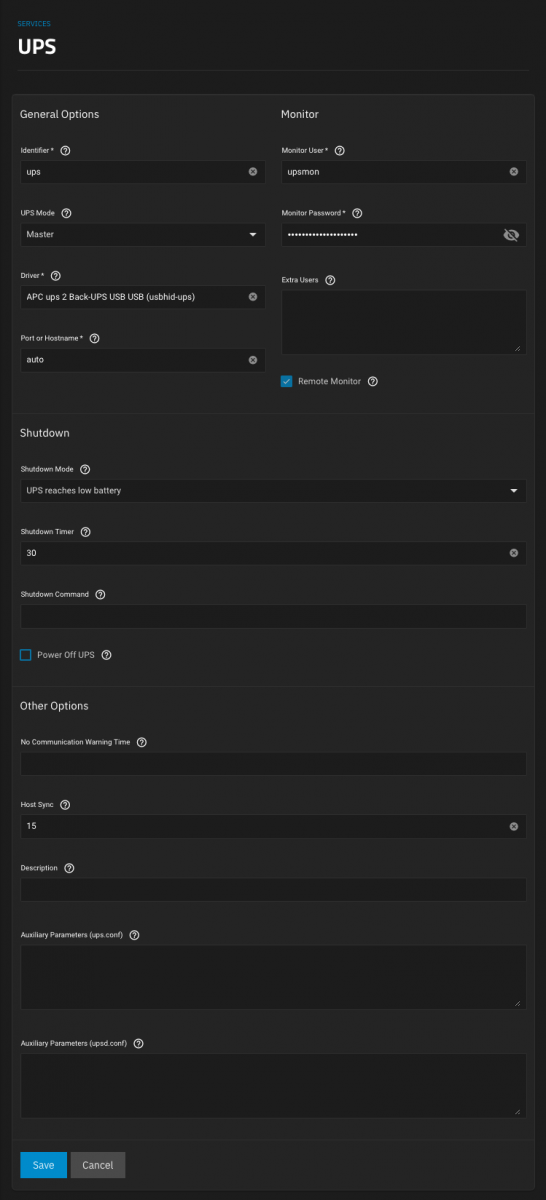Cancel the UPS settings changes
The width and height of the screenshot is (546, 1200).
[98, 1165]
